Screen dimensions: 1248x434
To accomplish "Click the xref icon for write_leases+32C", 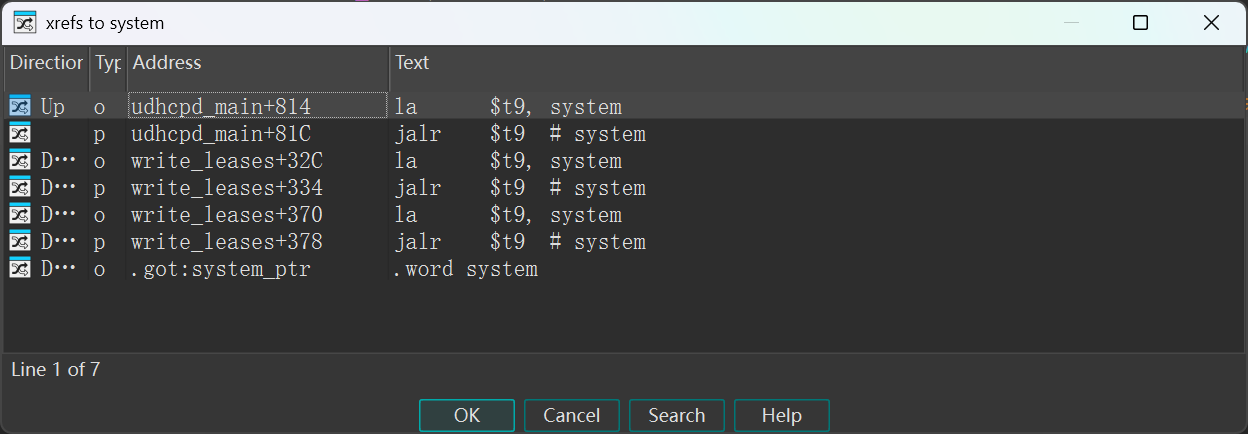I will pyautogui.click(x=20, y=160).
